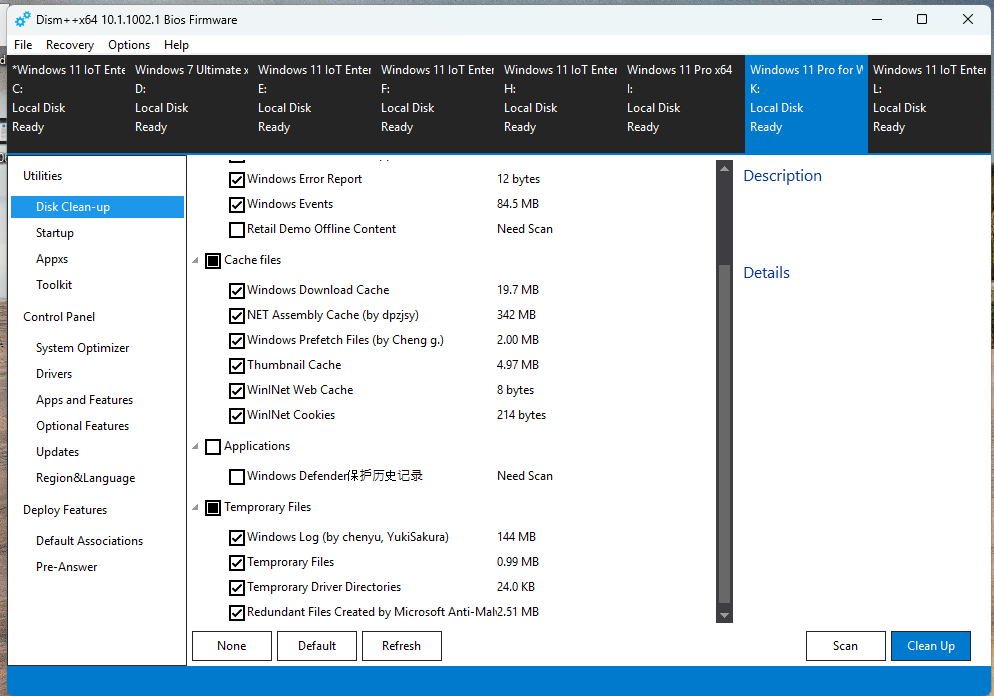Click the 144 MB size value
The height and width of the screenshot is (696, 994).
[516, 537]
